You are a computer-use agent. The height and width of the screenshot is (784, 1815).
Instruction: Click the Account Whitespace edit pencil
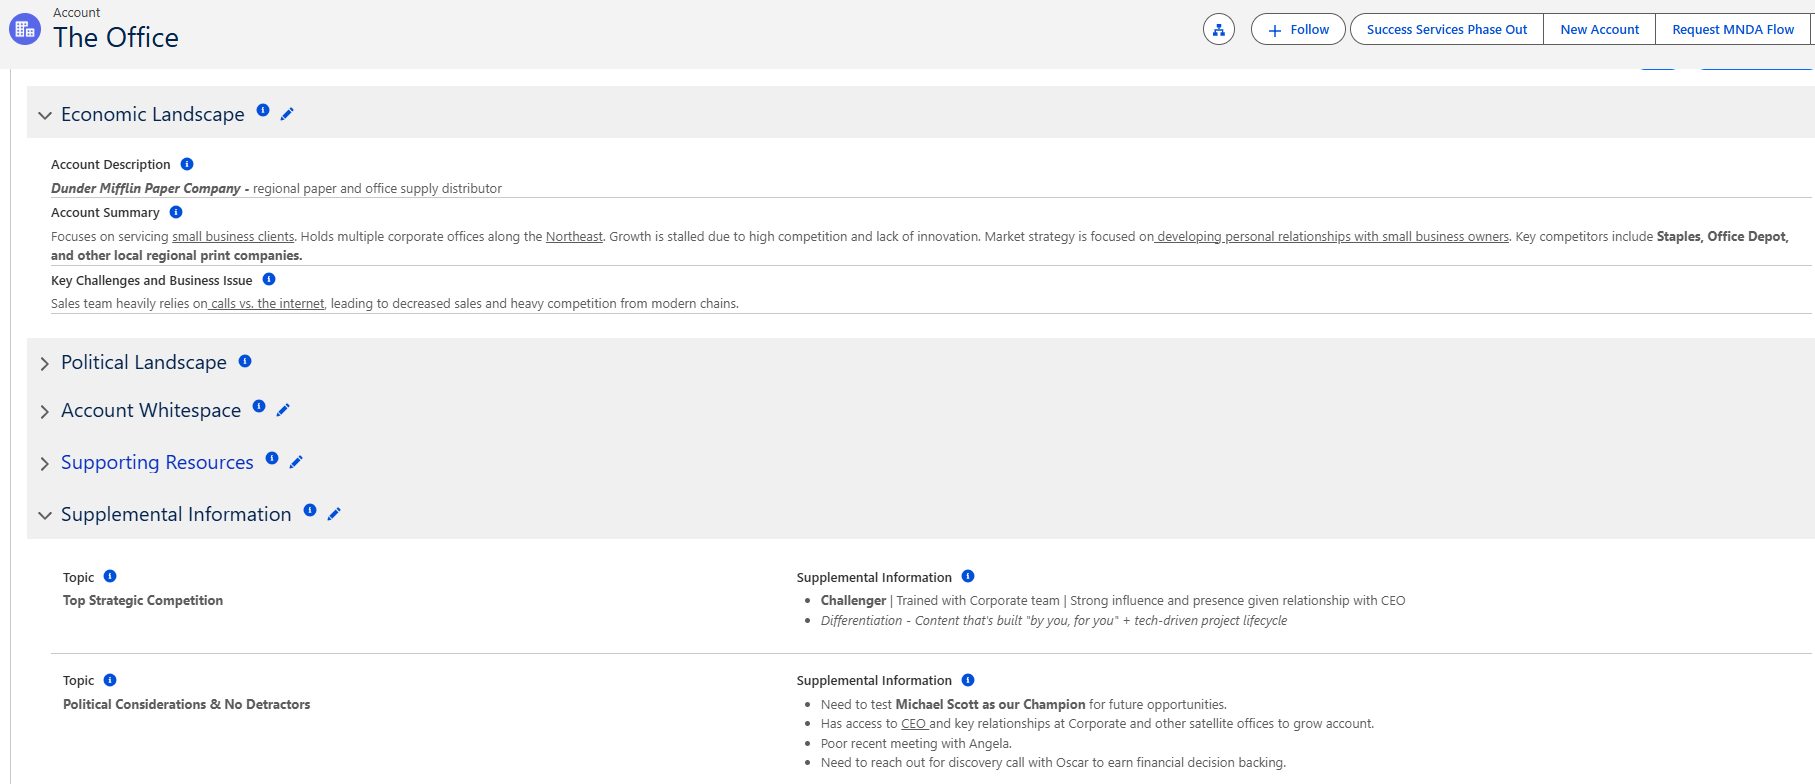pos(283,410)
